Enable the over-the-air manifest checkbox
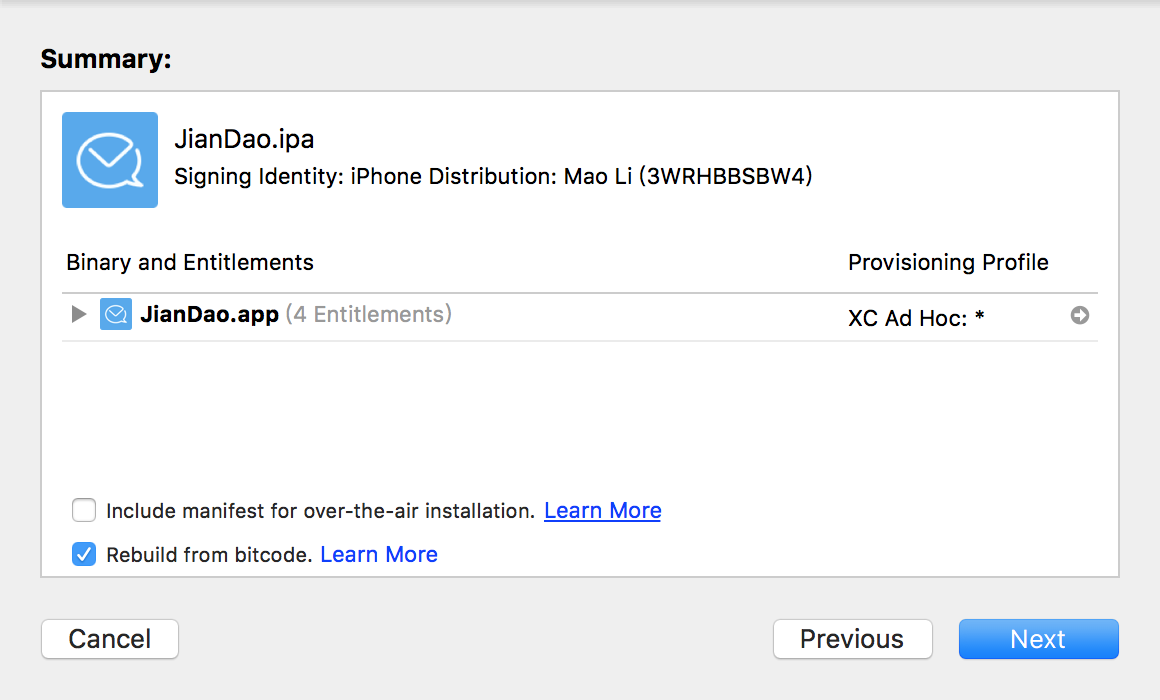This screenshot has width=1160, height=700. coord(84,511)
